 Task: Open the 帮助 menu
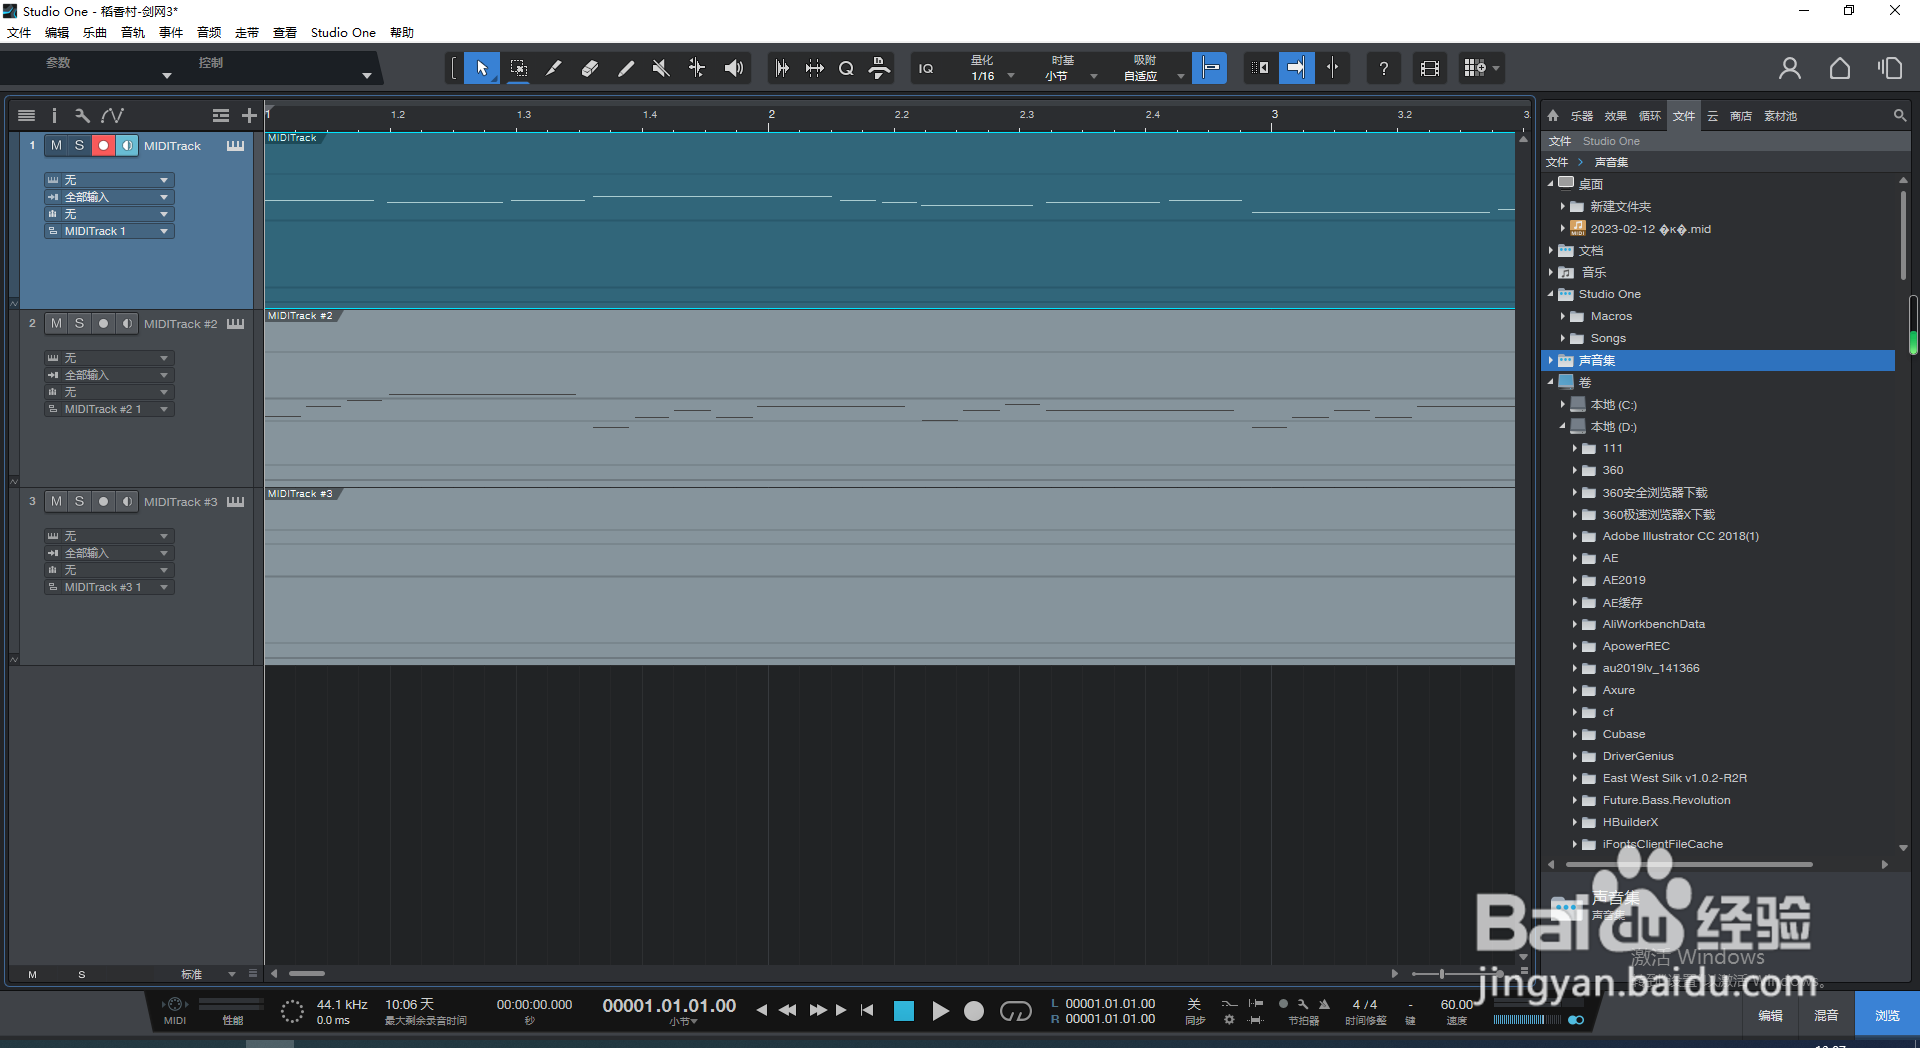(x=402, y=32)
